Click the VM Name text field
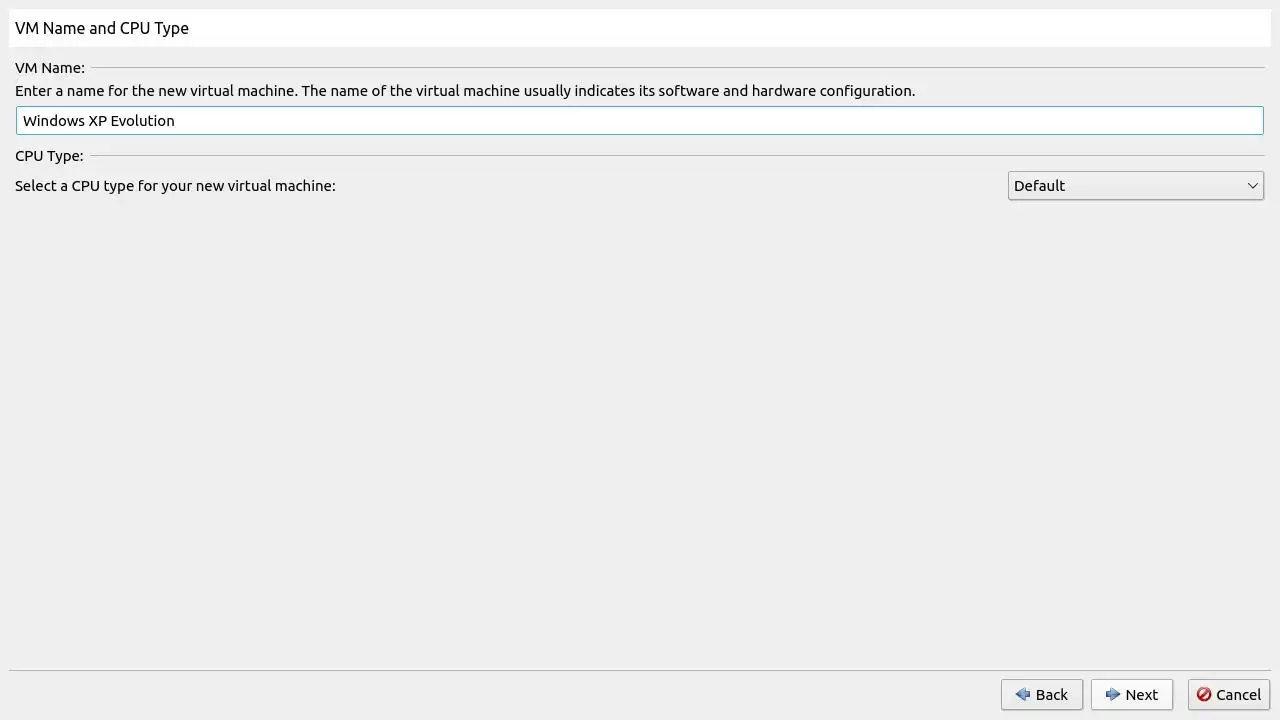The width and height of the screenshot is (1280, 720). point(640,121)
